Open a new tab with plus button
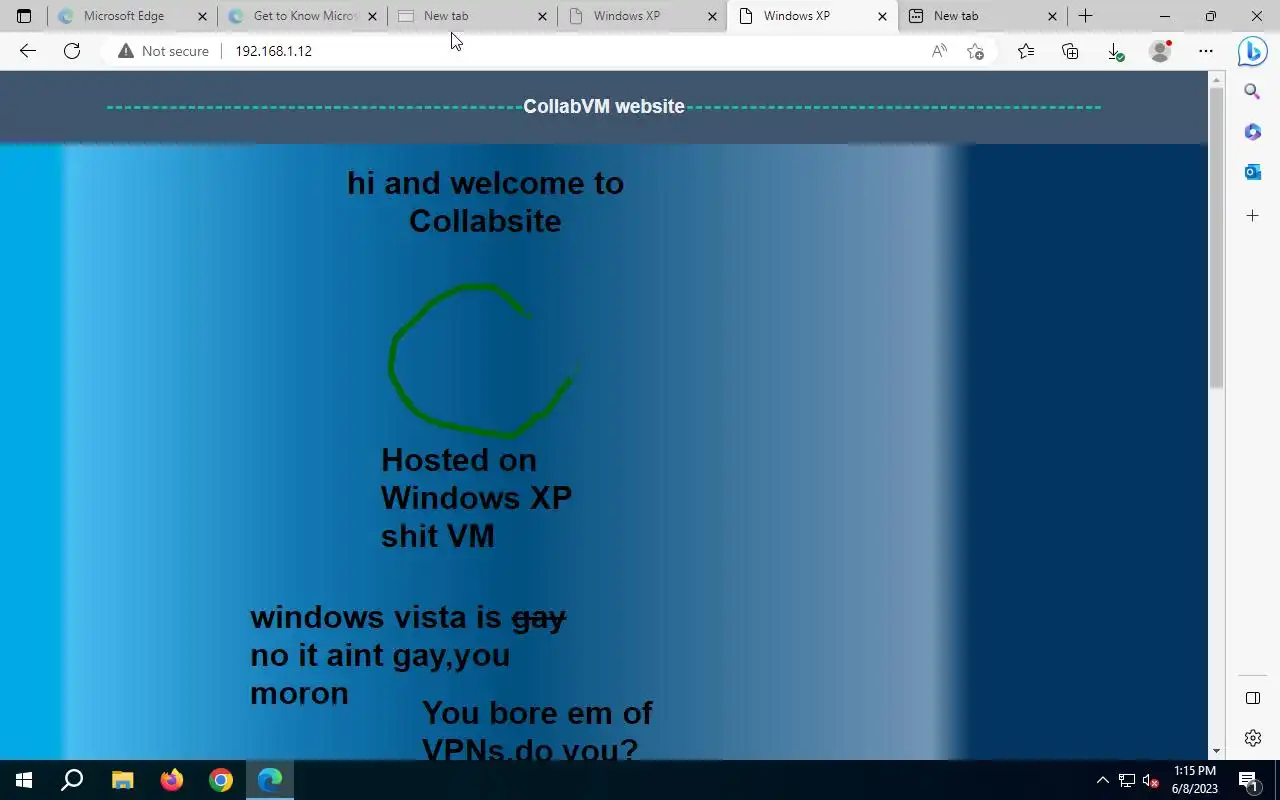Screen dimensions: 1280x800 [1086, 16]
